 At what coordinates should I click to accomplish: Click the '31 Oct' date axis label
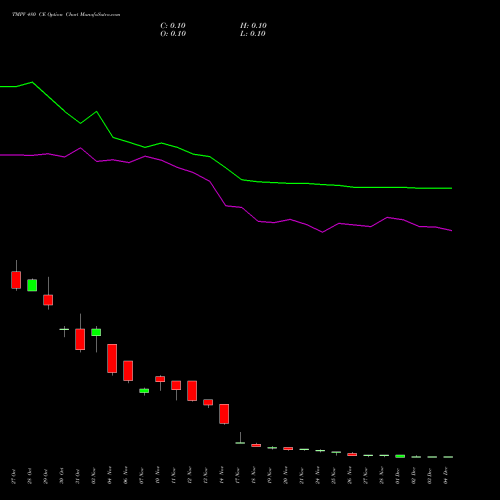78,476
